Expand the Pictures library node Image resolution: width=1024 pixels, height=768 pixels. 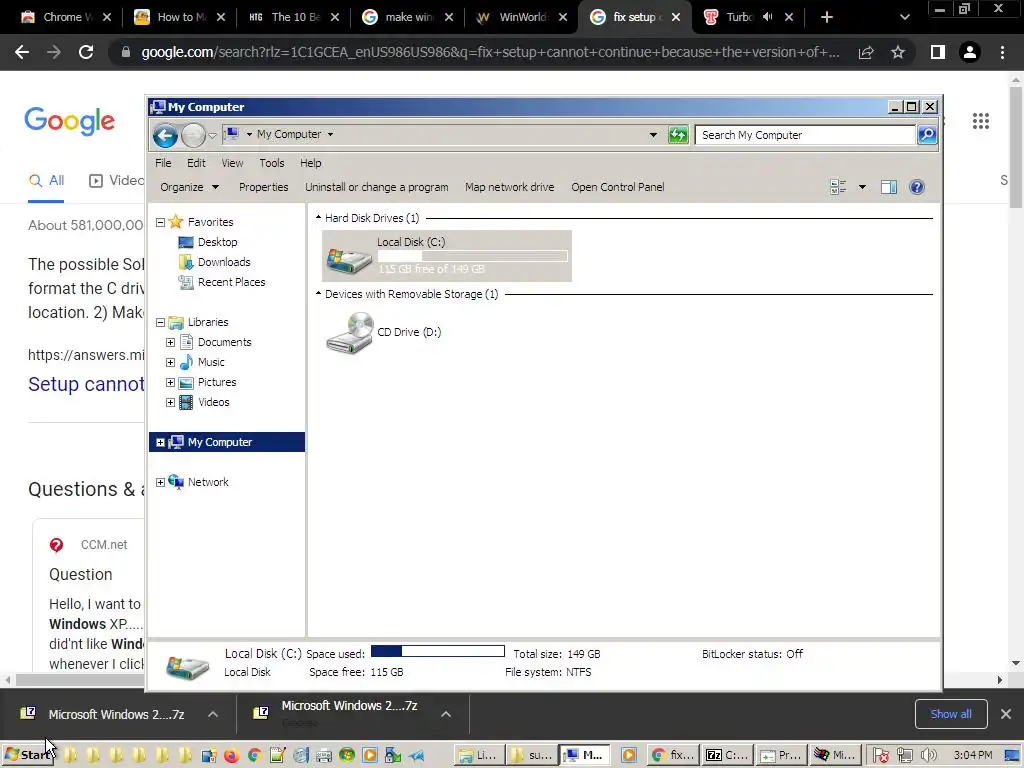(170, 383)
